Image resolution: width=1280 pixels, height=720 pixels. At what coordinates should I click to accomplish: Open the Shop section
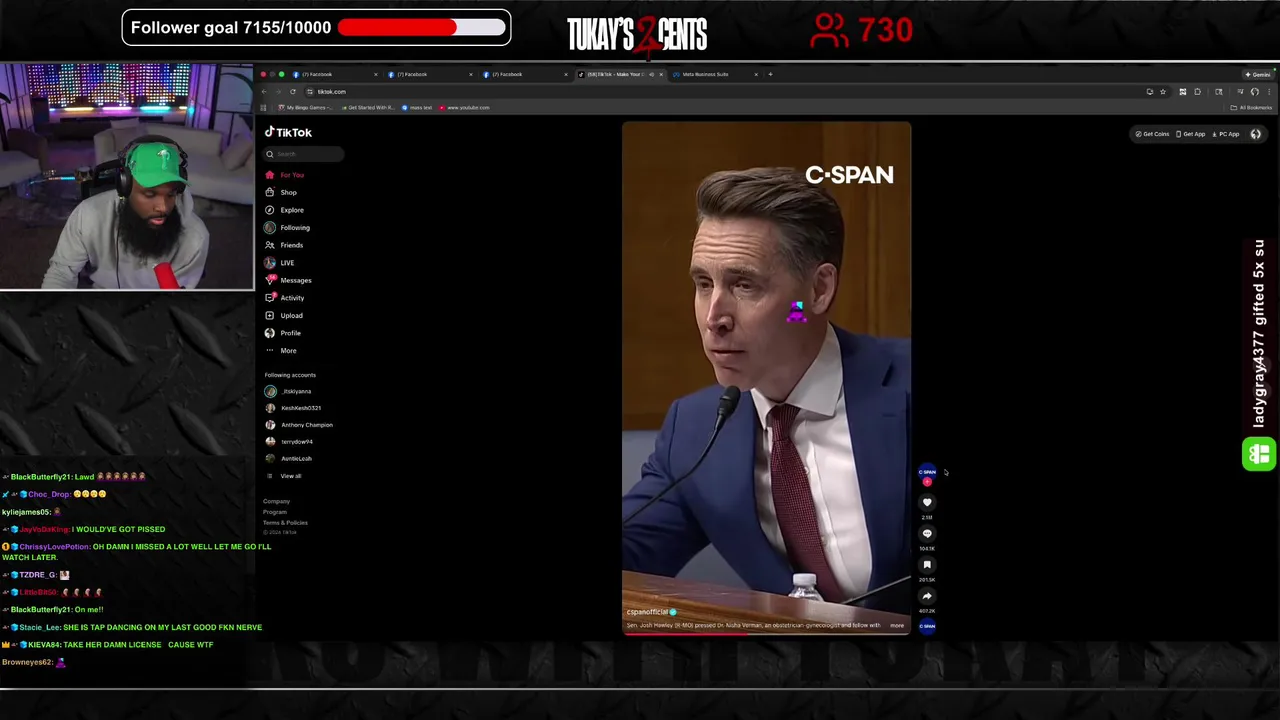(281, 192)
